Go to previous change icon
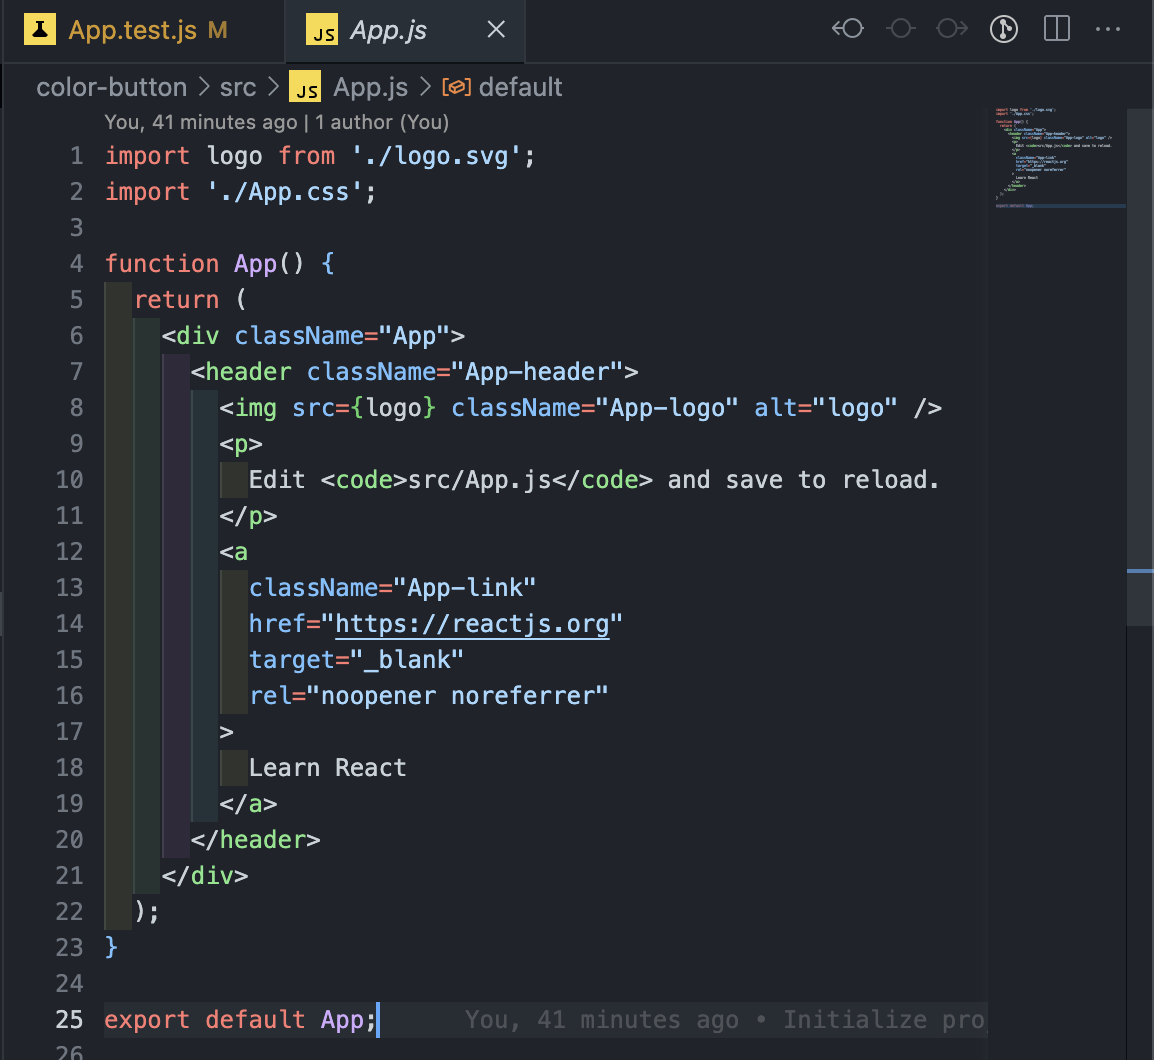Viewport: 1154px width, 1060px height. (x=848, y=29)
